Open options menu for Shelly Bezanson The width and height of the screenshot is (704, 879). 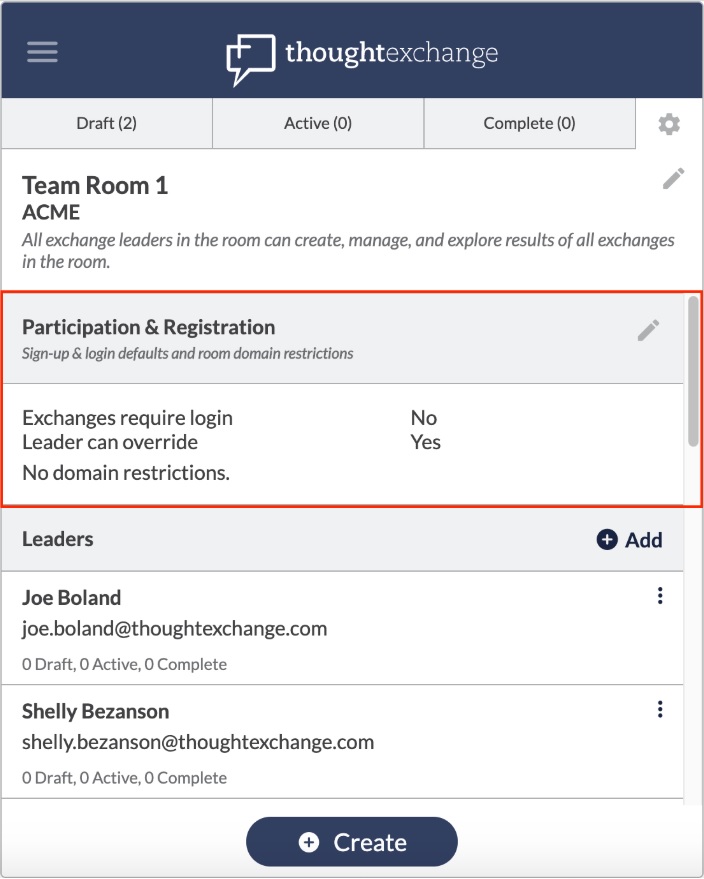[x=660, y=709]
